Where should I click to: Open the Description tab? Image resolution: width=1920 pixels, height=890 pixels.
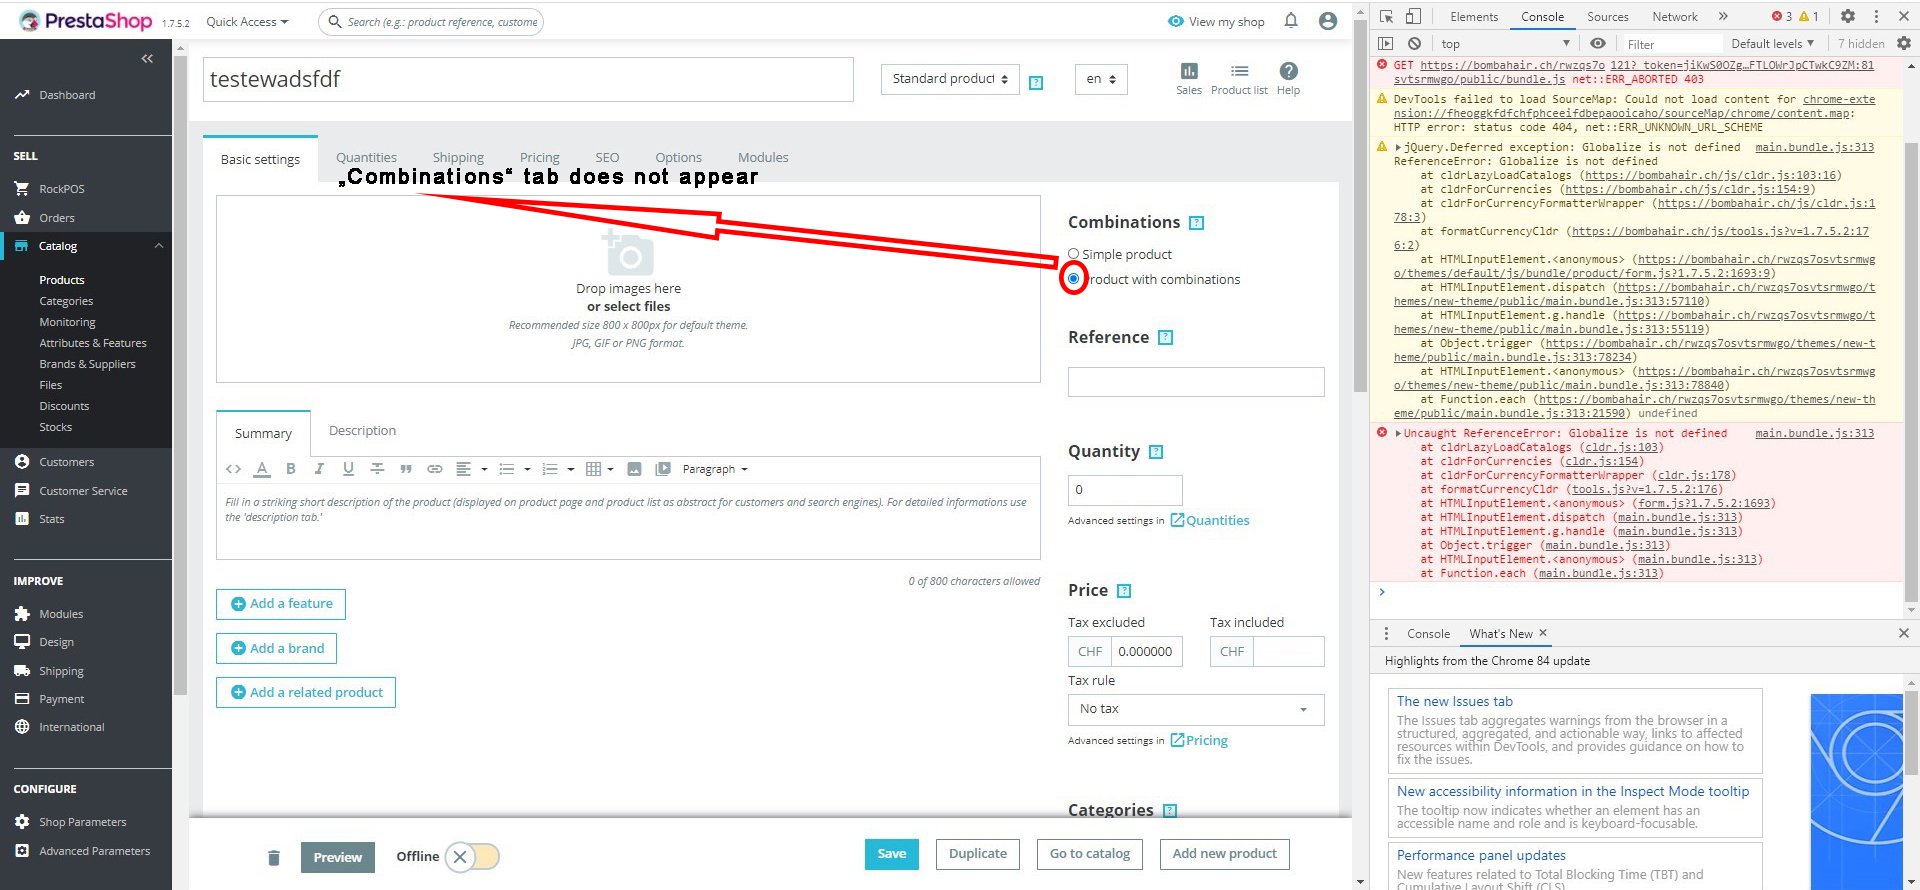click(x=362, y=431)
